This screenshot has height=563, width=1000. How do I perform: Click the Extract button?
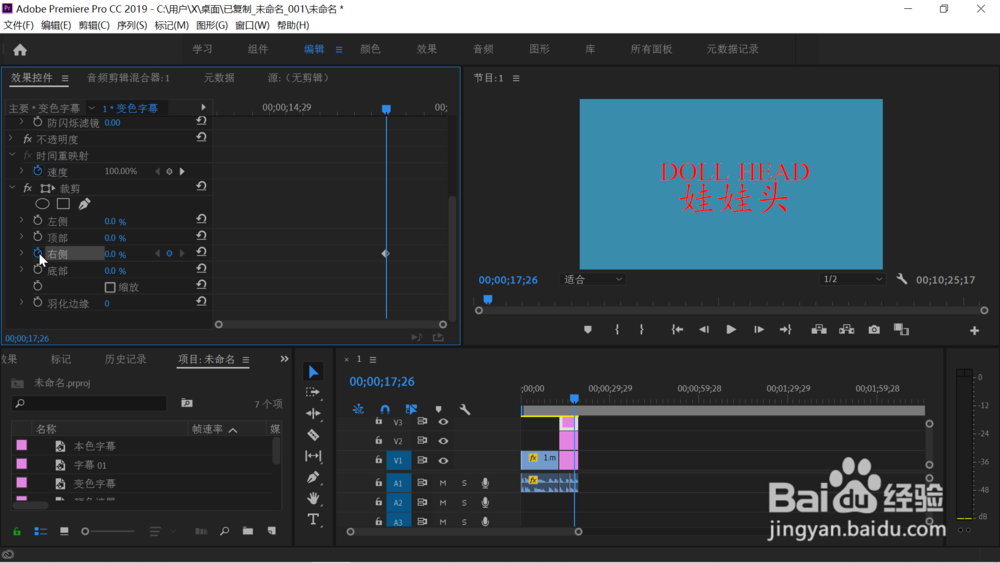847,330
